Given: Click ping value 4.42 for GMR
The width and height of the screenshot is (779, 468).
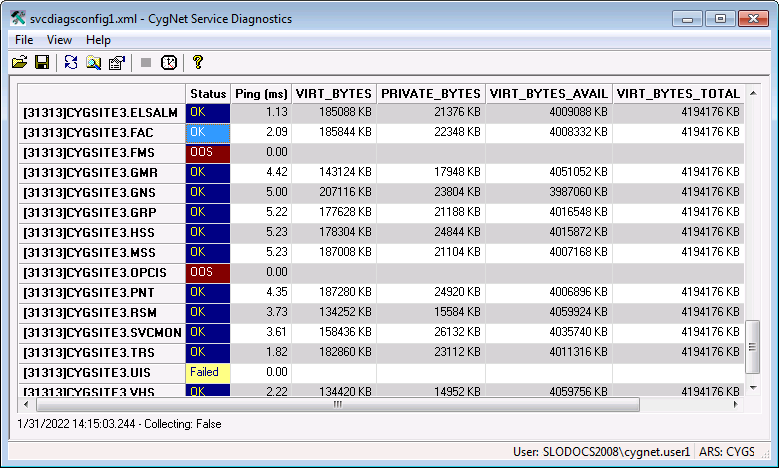Looking at the screenshot, I should tap(277, 172).
